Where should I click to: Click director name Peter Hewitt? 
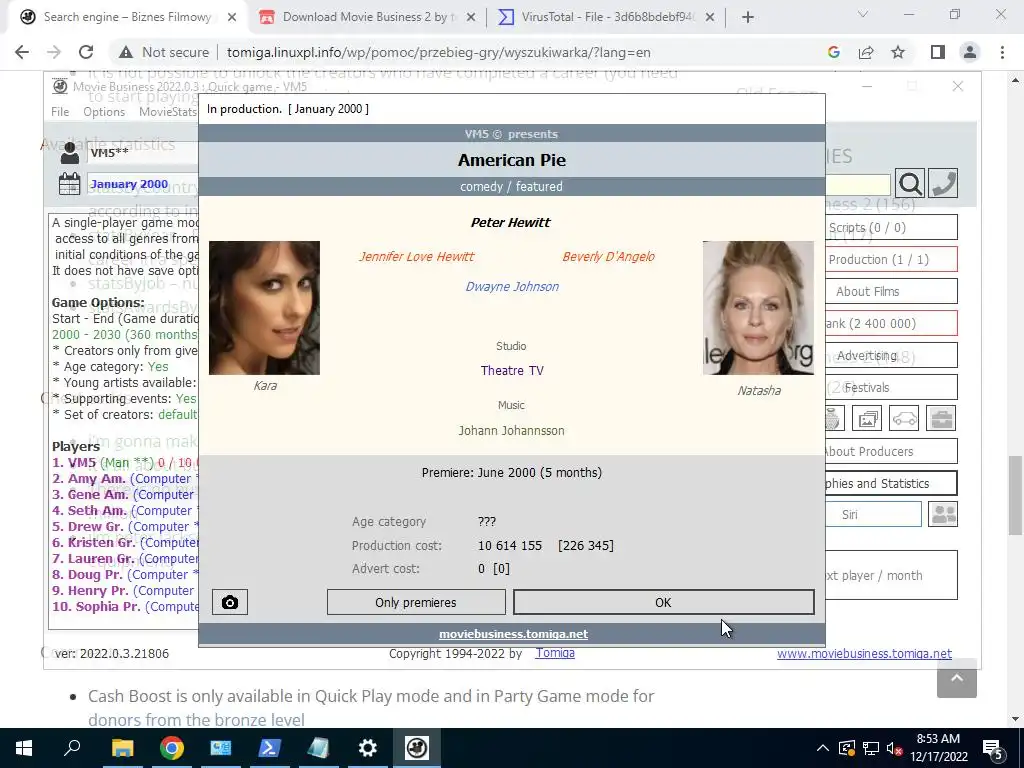pyautogui.click(x=511, y=222)
